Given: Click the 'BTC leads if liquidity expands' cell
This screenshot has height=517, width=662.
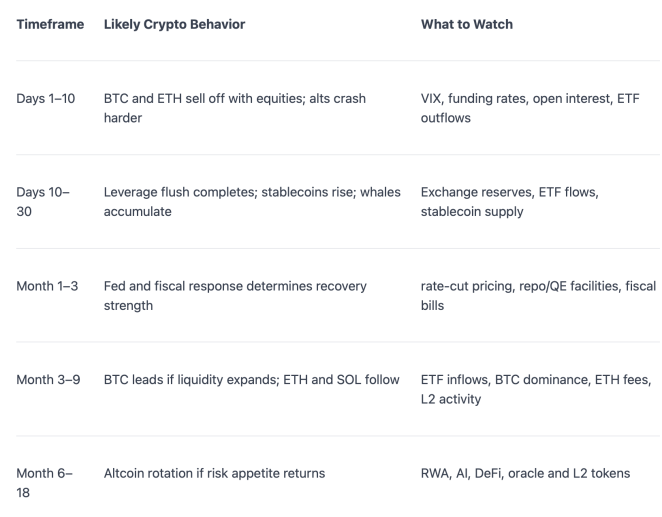Looking at the screenshot, I should [x=252, y=380].
